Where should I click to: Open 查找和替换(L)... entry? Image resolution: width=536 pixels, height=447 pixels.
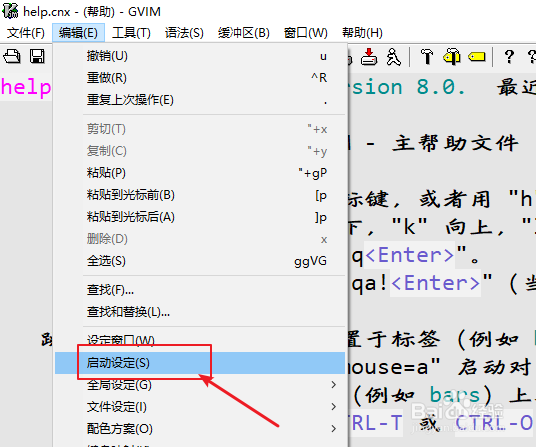click(200, 312)
